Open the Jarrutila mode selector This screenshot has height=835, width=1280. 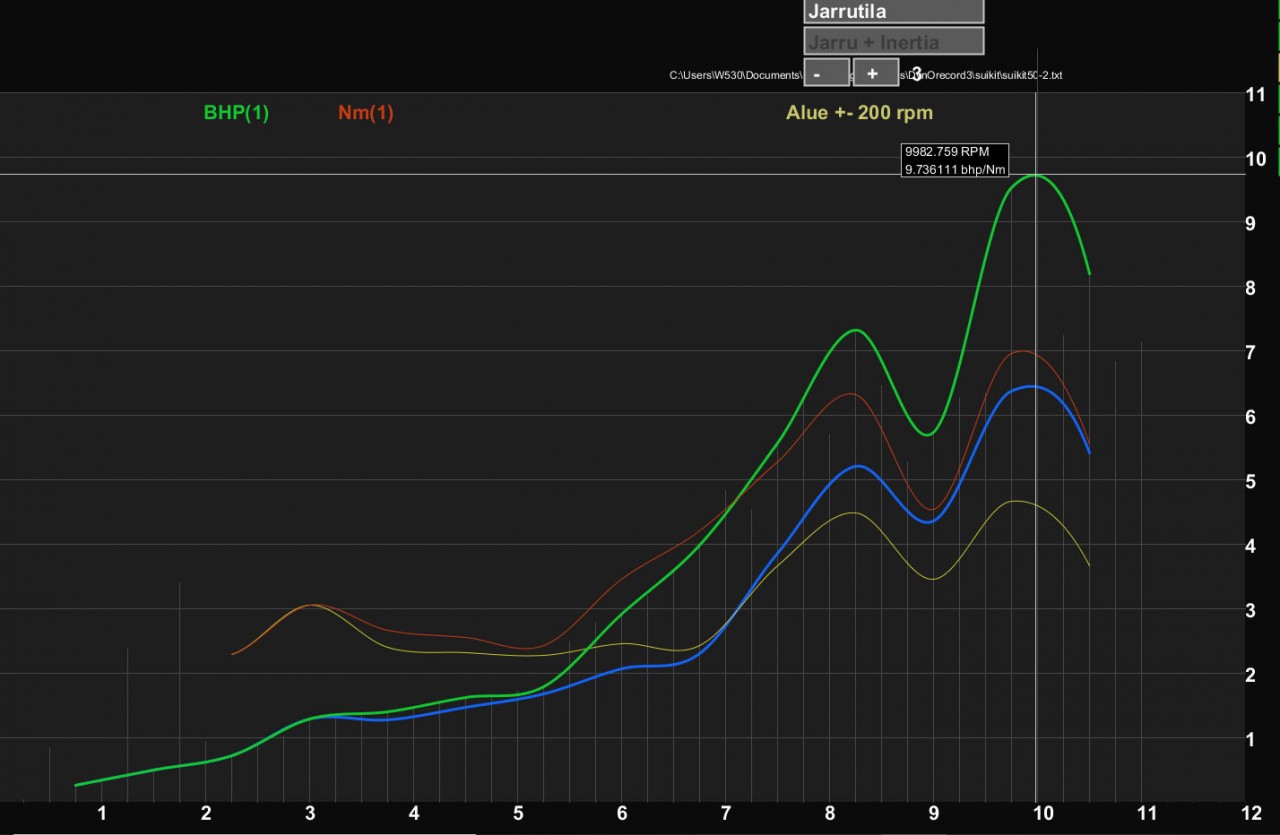pyautogui.click(x=893, y=12)
